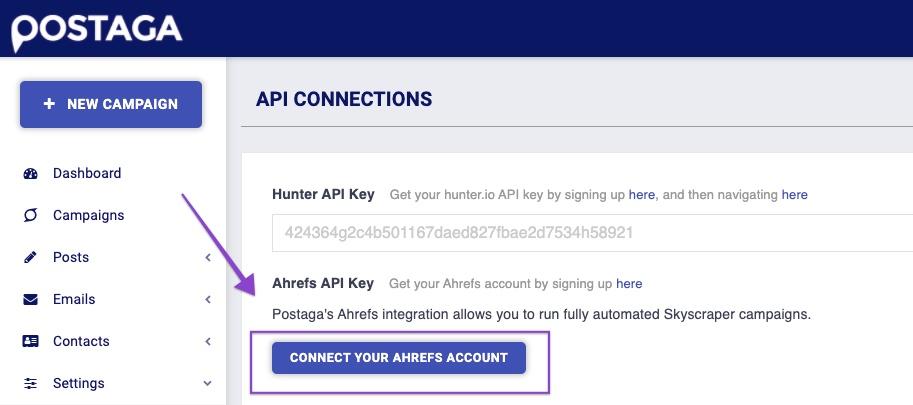Click the plus icon on New Campaign

49,104
